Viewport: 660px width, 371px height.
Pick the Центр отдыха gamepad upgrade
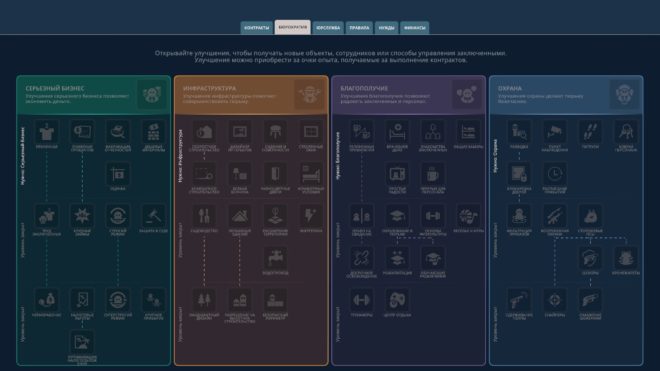coord(397,300)
